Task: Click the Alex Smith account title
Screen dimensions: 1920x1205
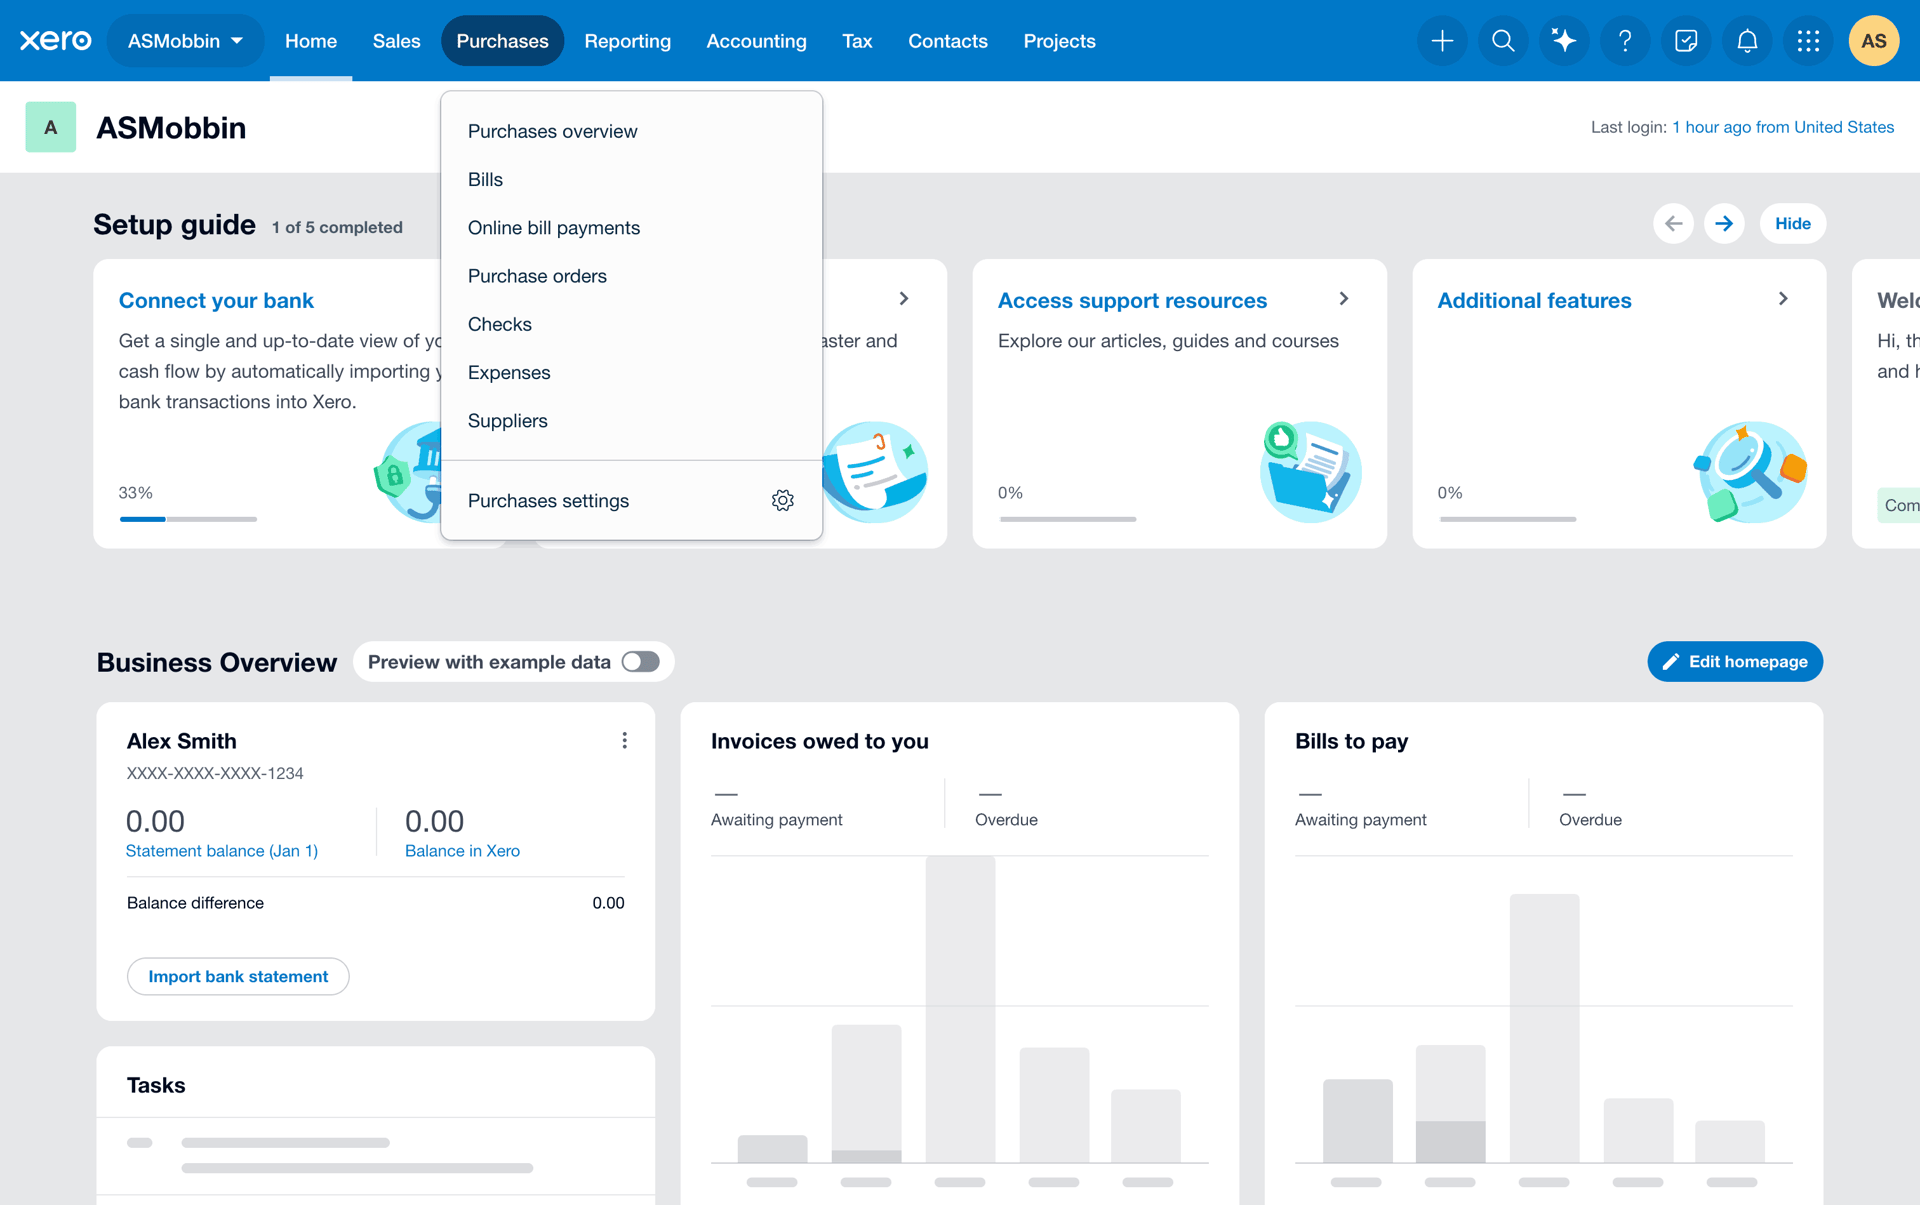Action: (182, 741)
